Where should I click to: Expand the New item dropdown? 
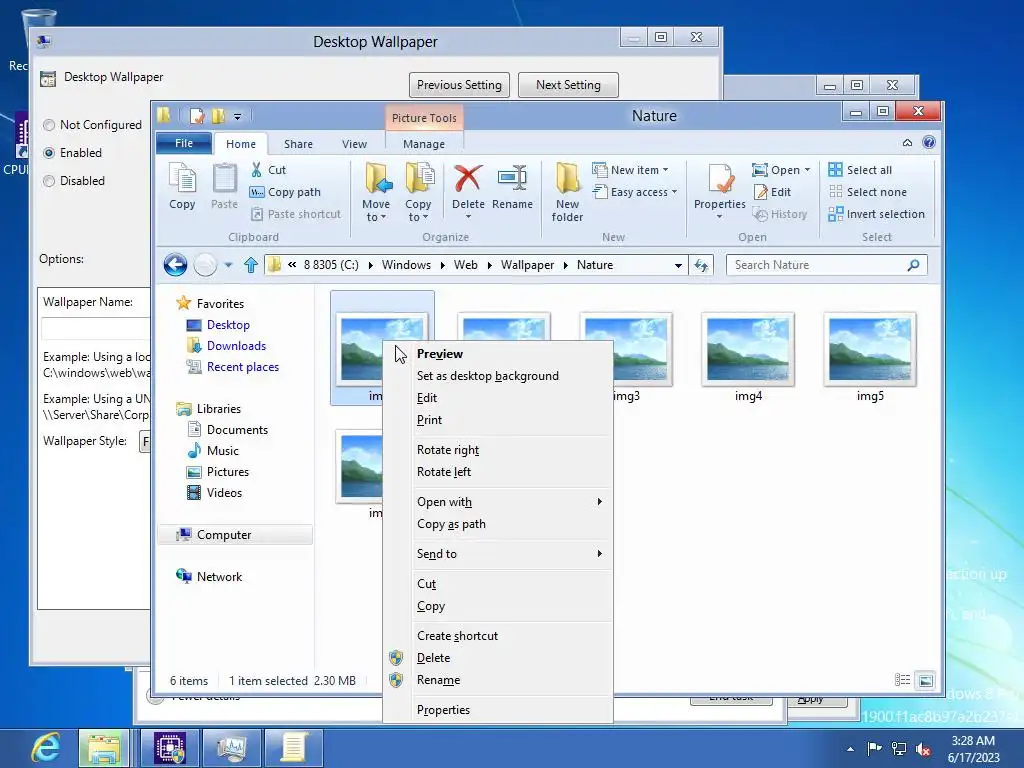665,170
